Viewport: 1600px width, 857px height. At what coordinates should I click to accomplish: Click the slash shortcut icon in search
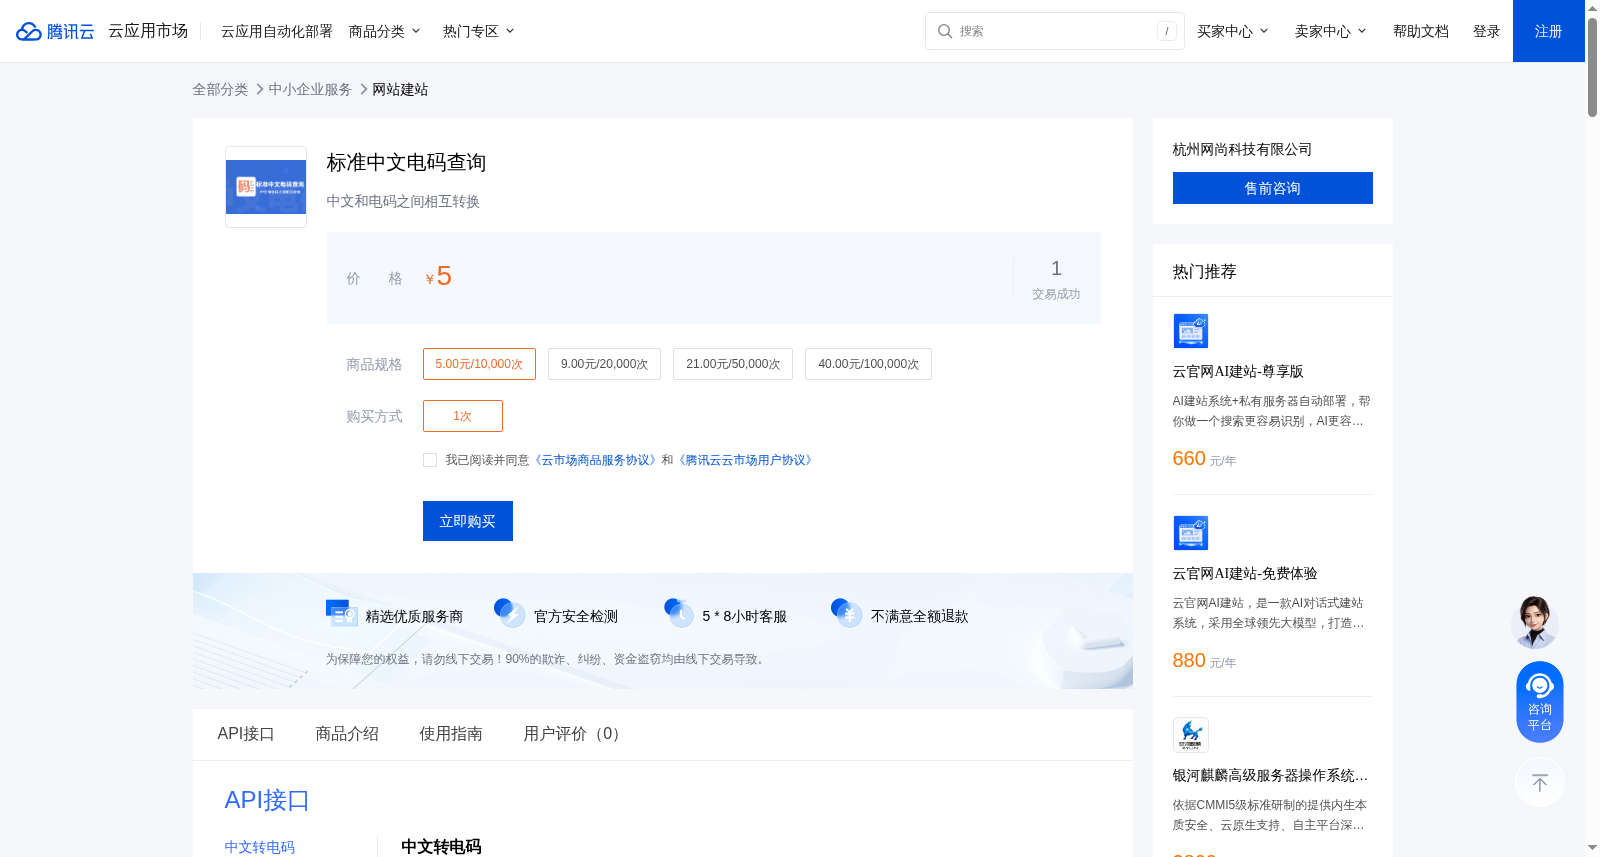point(1167,31)
